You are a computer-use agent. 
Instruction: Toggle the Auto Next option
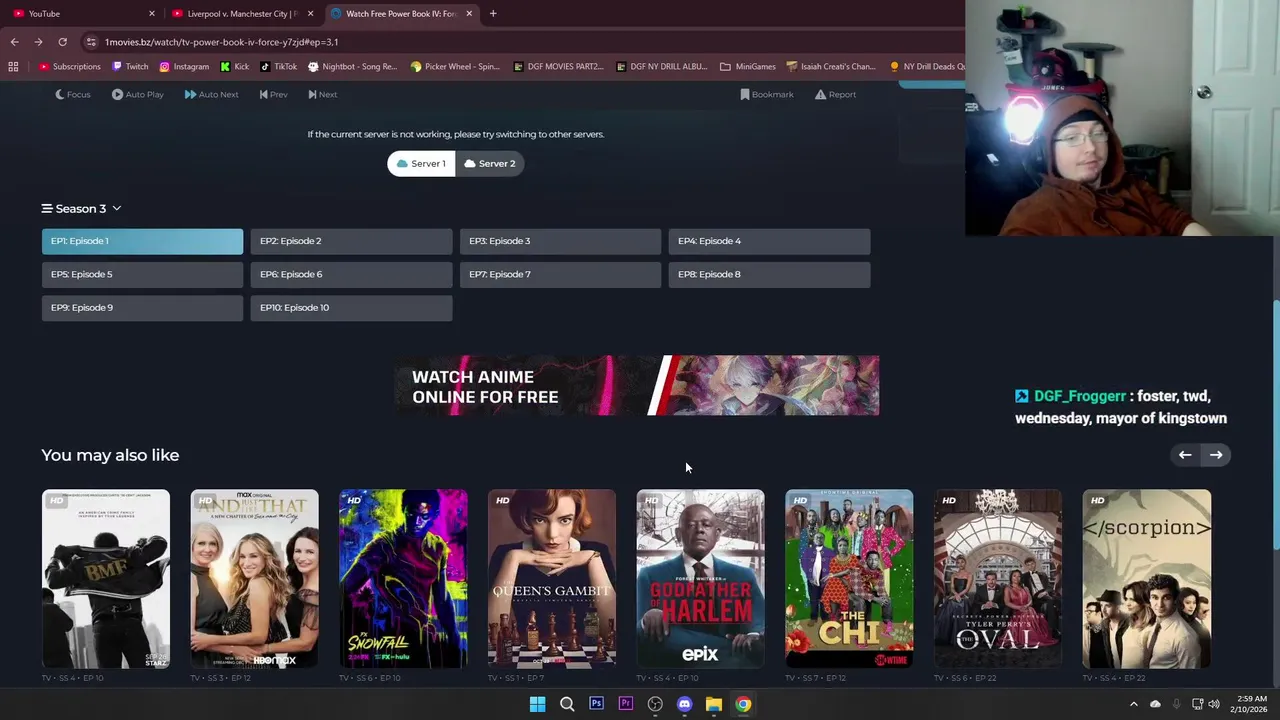point(211,94)
